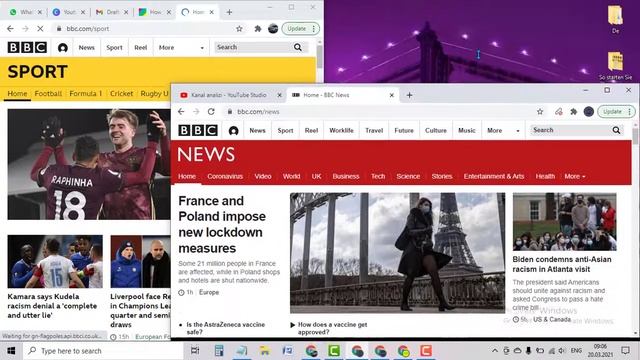The width and height of the screenshot is (640, 360).
Task: Open Chrome Update menu in Sport window
Action: coord(301,29)
